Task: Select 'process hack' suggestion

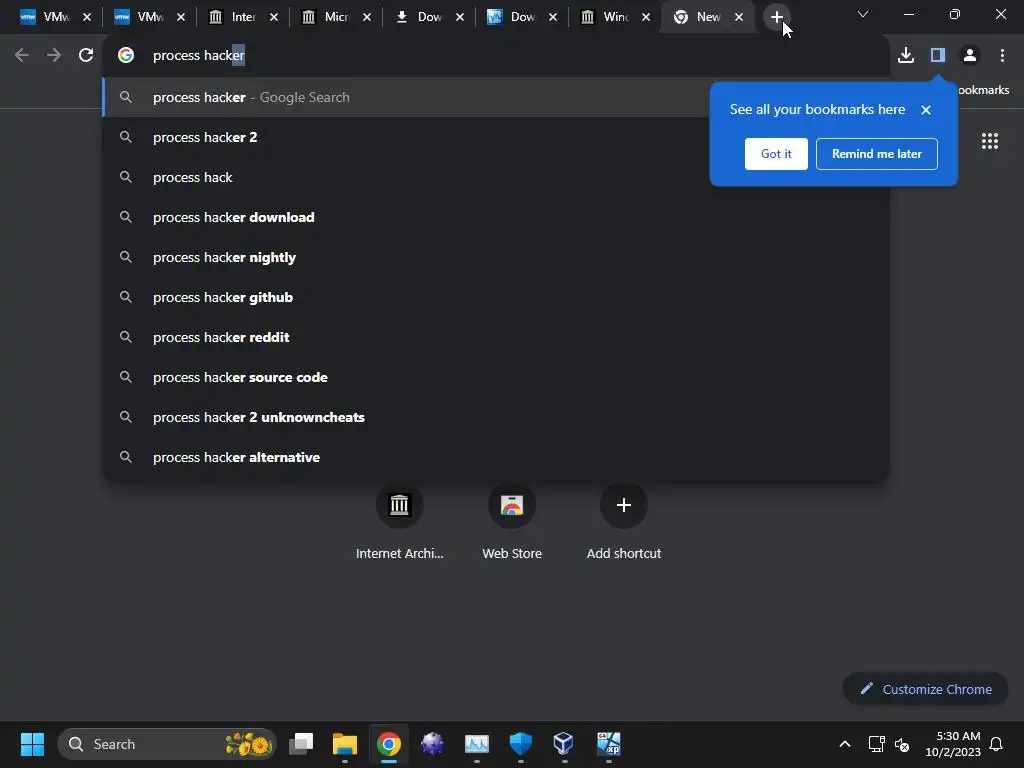Action: [496, 178]
